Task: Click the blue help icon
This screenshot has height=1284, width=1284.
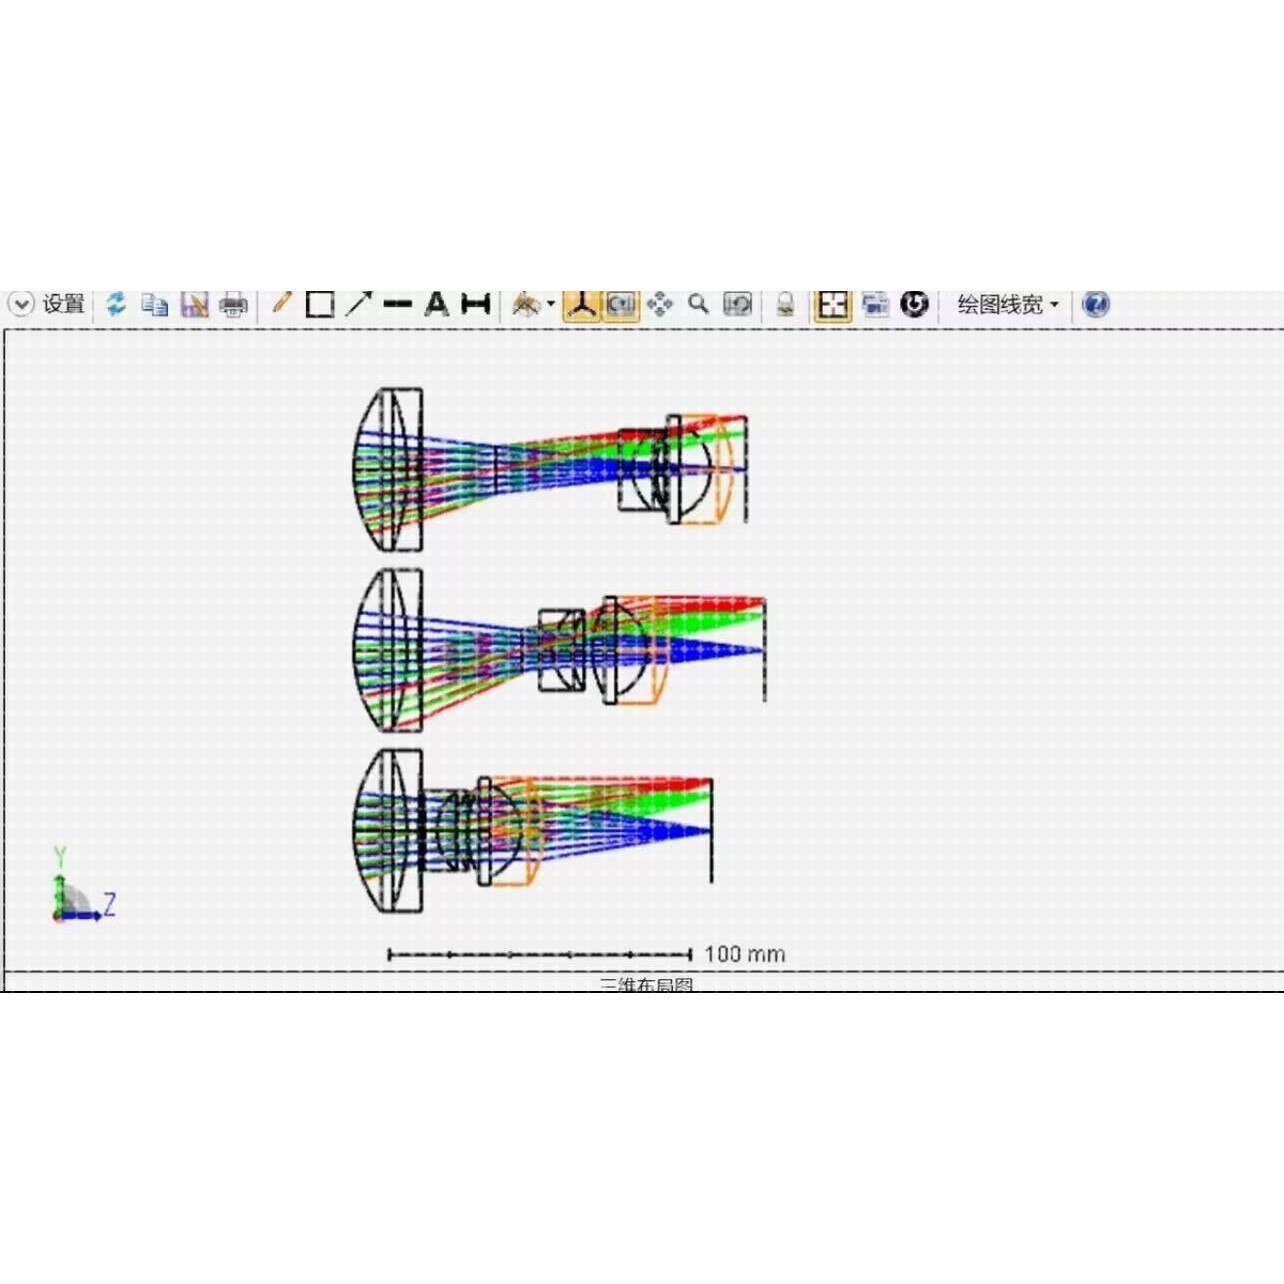Action: coord(1096,304)
